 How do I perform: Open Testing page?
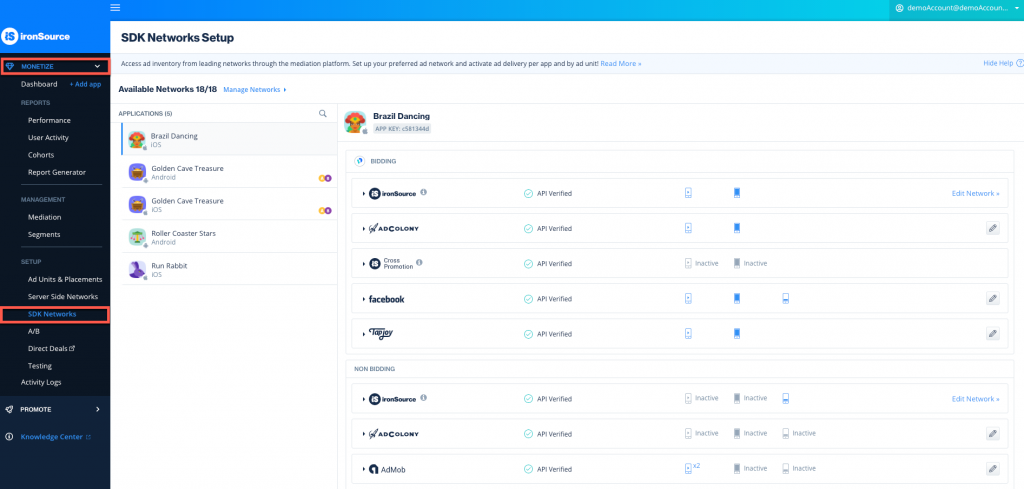pos(40,366)
